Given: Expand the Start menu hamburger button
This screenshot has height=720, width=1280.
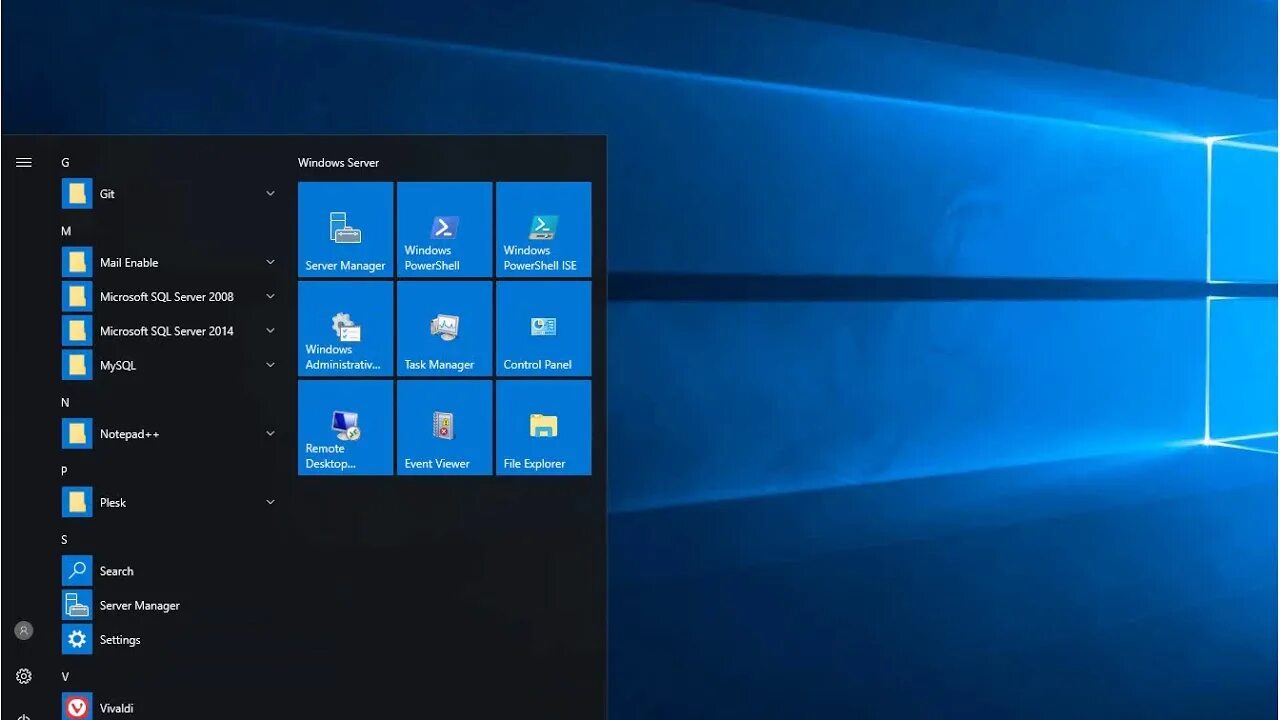Looking at the screenshot, I should pos(24,162).
